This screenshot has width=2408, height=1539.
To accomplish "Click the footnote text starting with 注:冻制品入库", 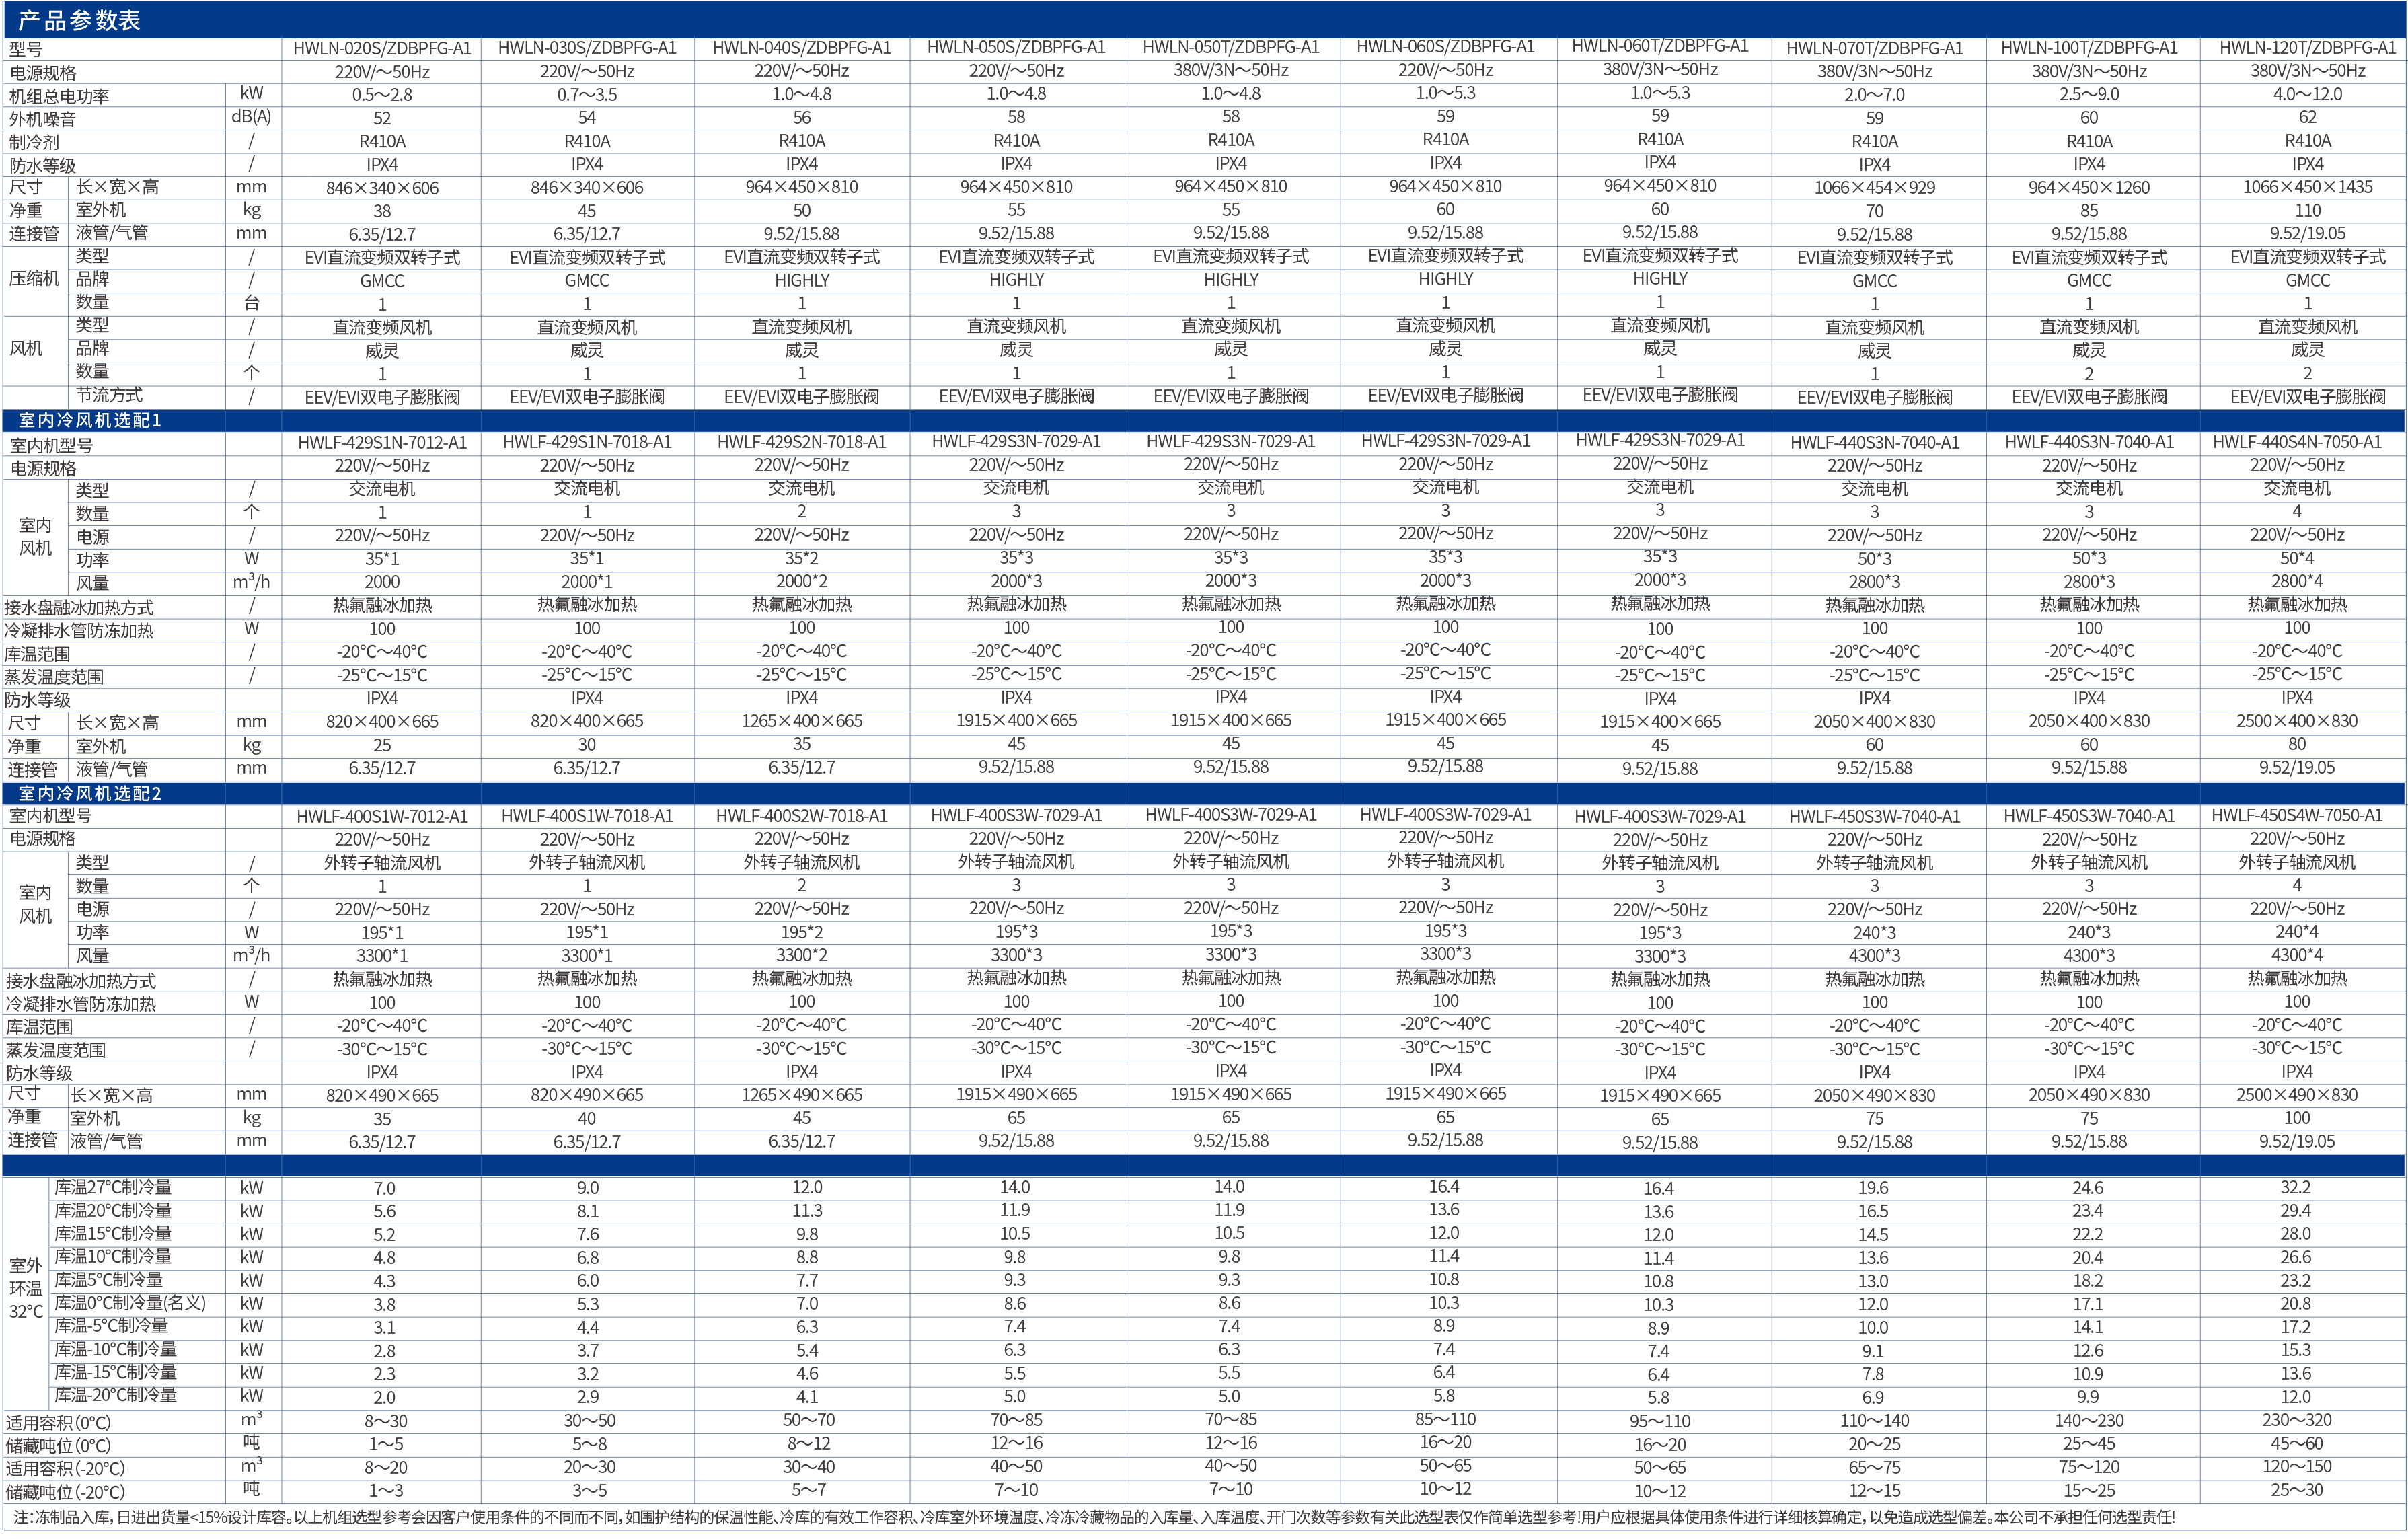I will coord(1094,1518).
